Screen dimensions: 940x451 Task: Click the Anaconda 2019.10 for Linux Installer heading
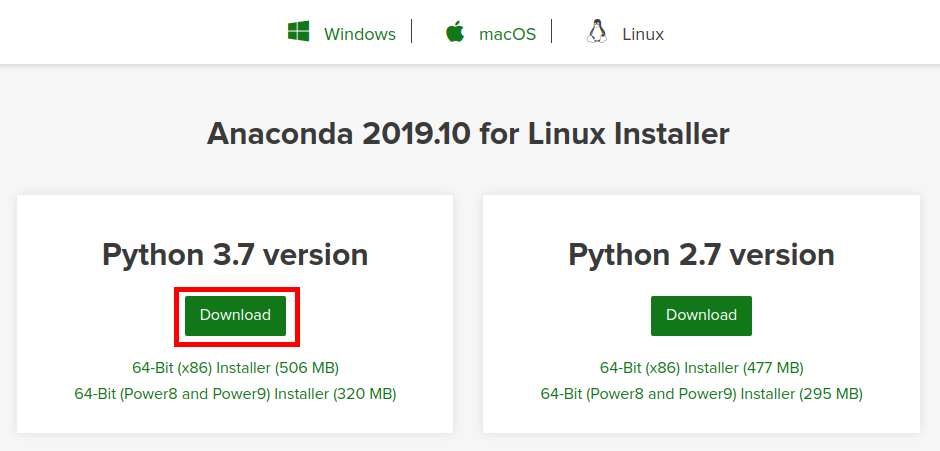pos(468,134)
